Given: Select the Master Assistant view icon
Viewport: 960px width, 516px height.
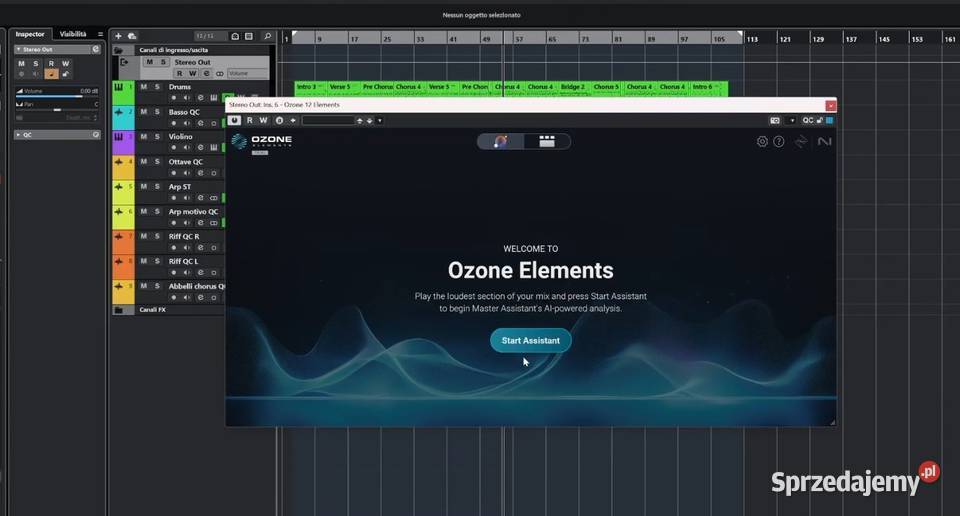Looking at the screenshot, I should click(x=500, y=141).
